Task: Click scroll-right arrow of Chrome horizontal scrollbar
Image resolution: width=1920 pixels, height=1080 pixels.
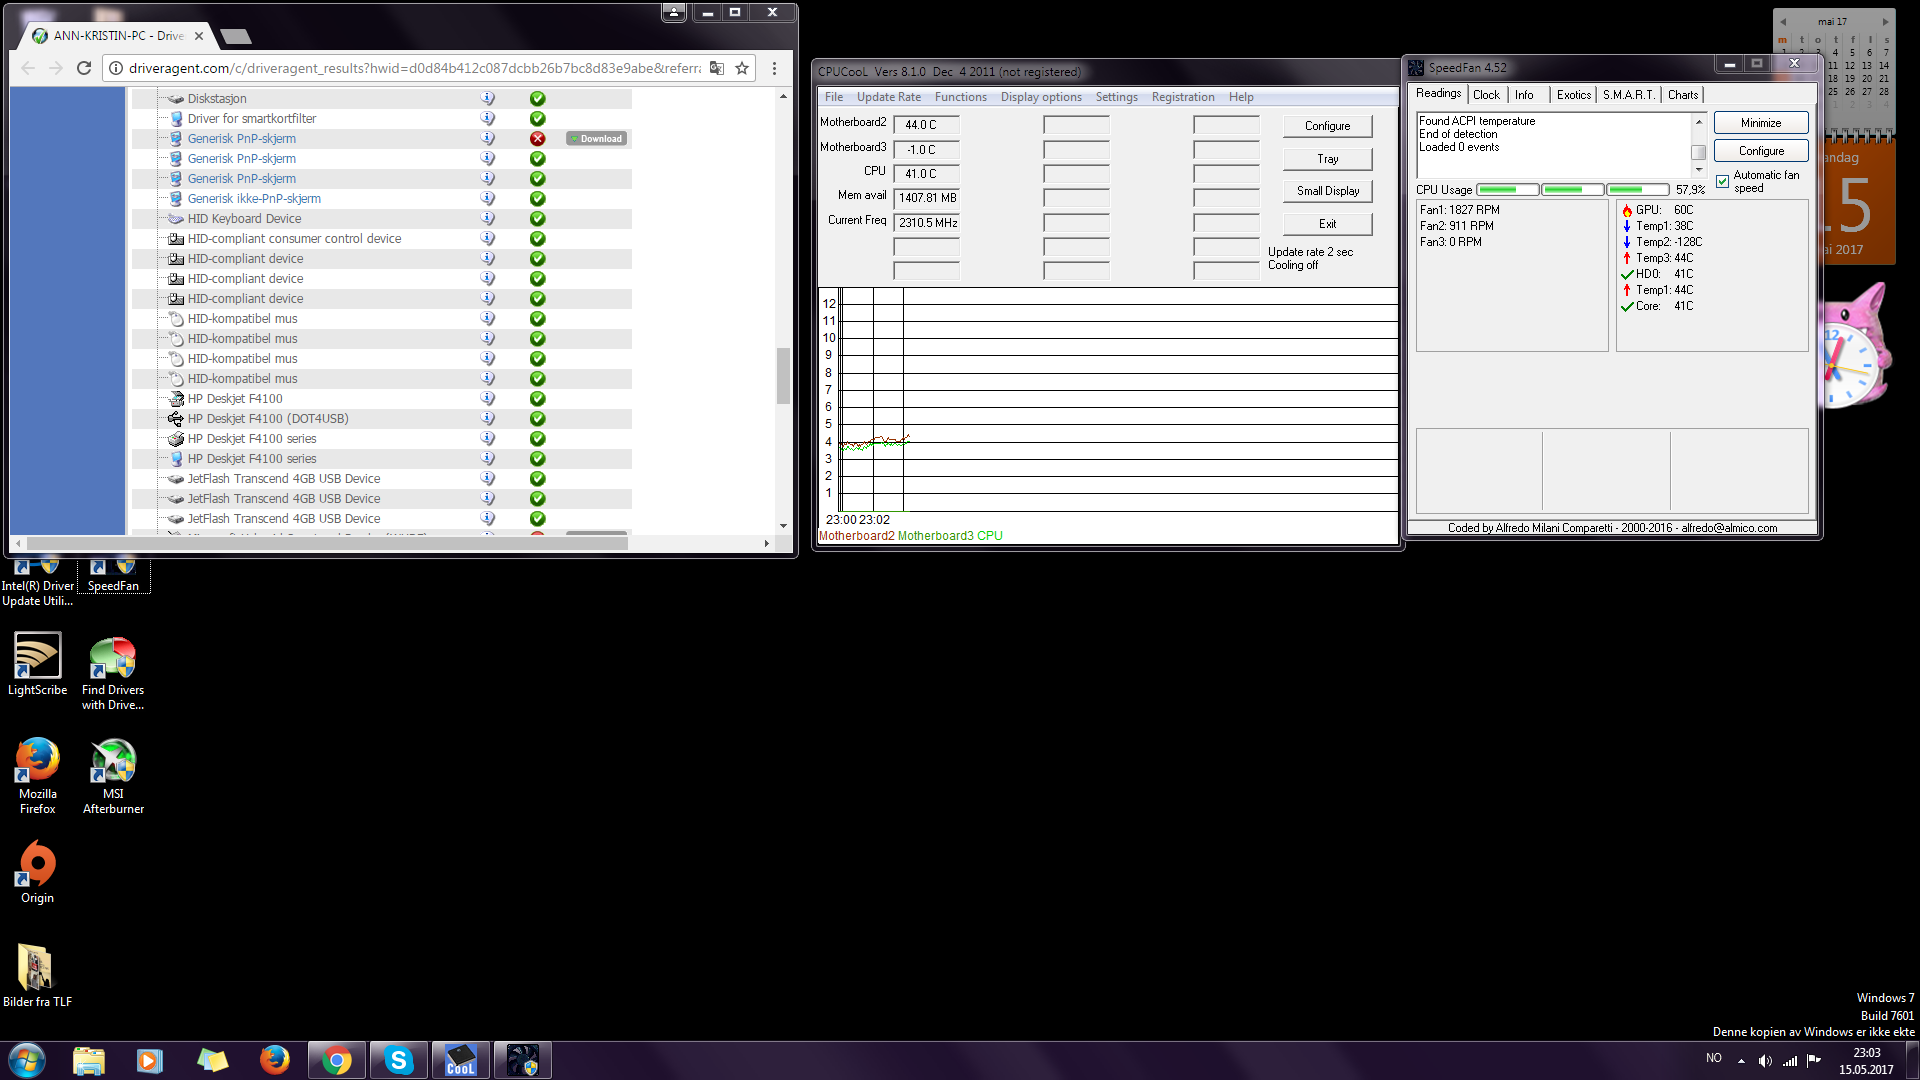Action: 767,543
